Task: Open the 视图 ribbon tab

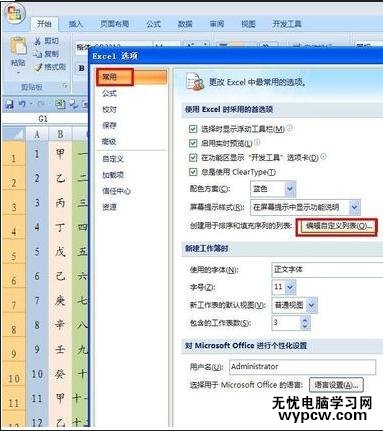Action: point(248,24)
